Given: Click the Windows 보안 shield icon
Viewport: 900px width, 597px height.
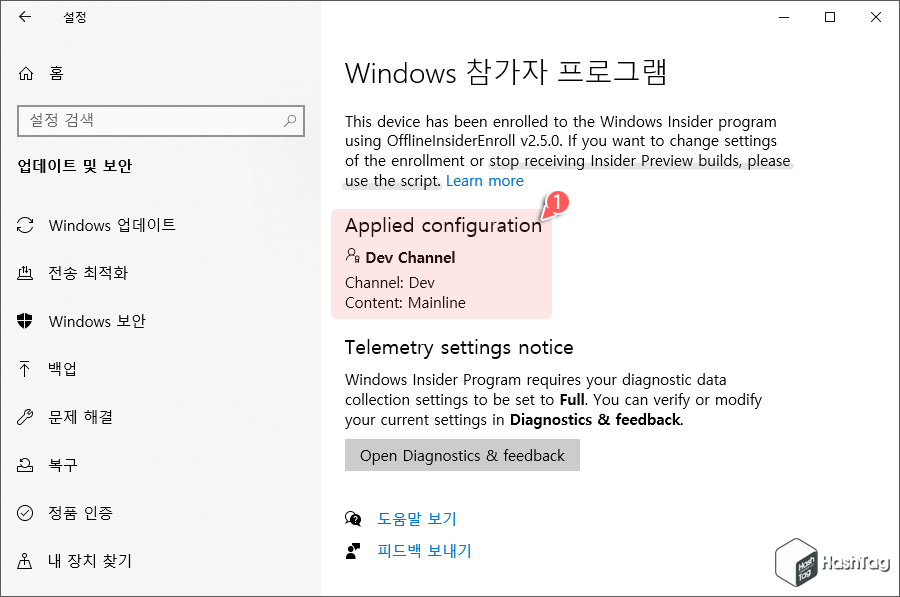Looking at the screenshot, I should pos(25,321).
